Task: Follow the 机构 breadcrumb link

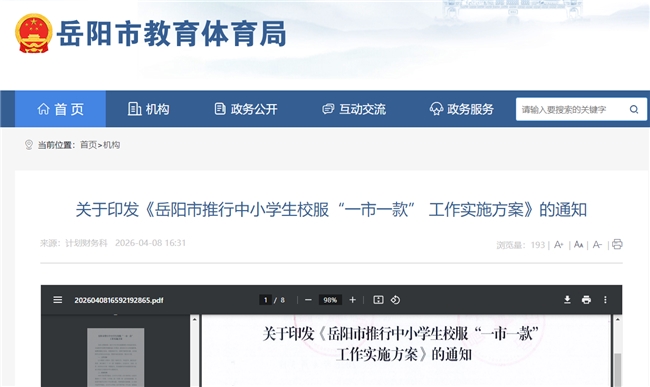Action: [112, 145]
